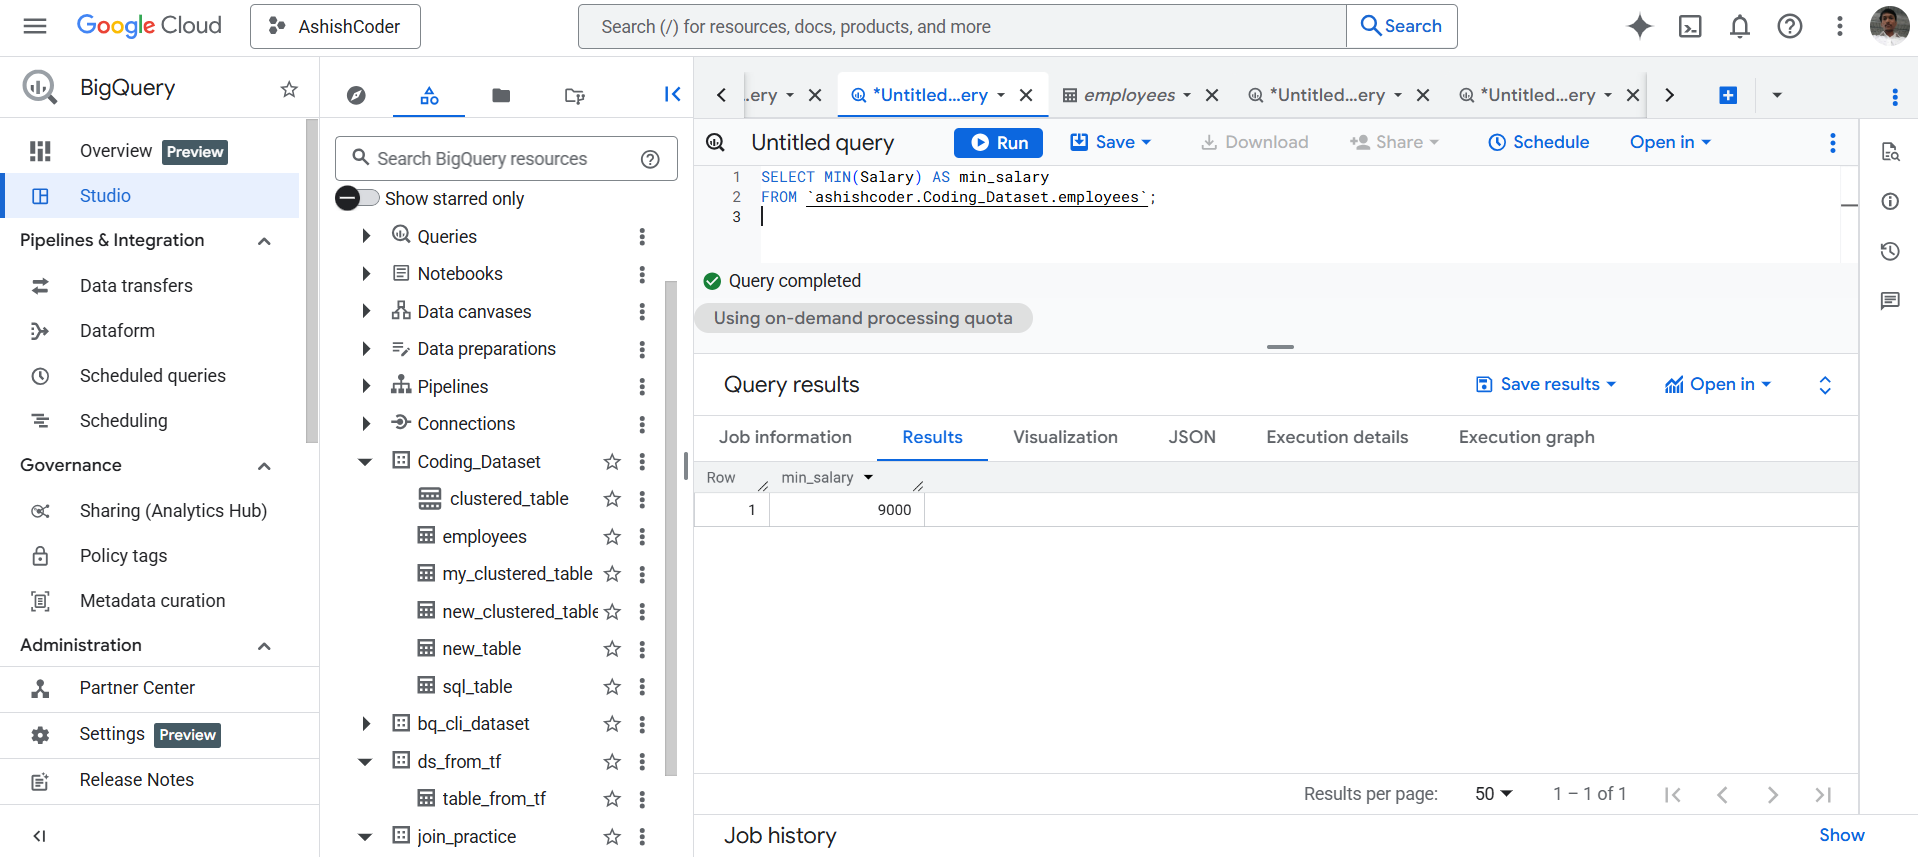Add a new query tab with plus icon
Screen dimensions: 1918x857
click(1728, 95)
